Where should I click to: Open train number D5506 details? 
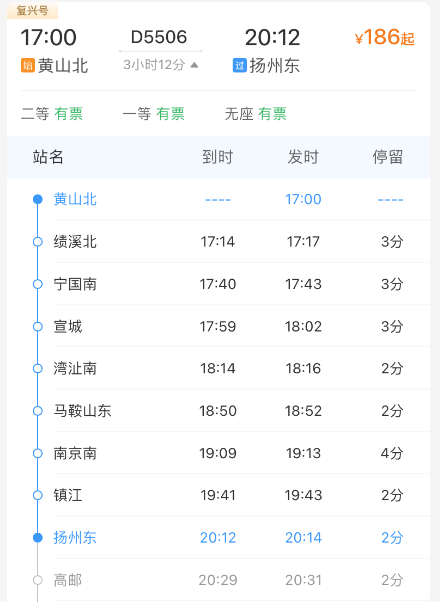159,37
